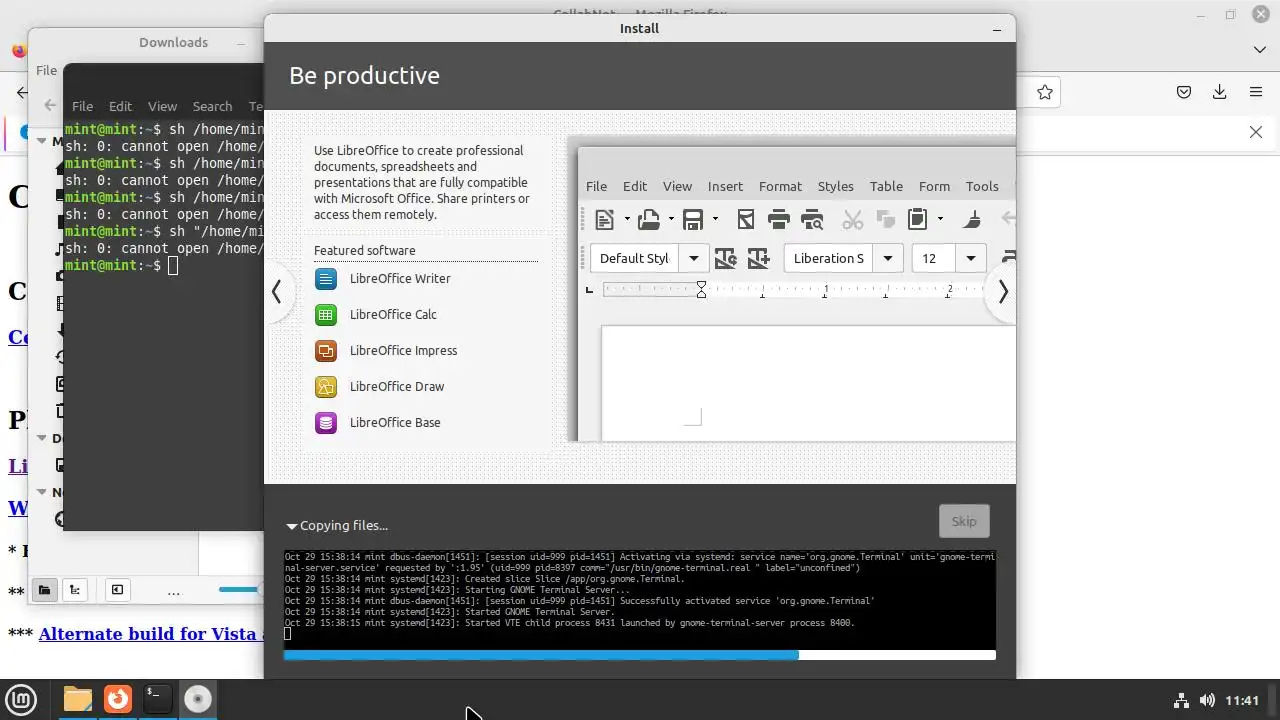Click the Save dropdown arrow in Writer preview
The width and height of the screenshot is (1280, 720).
click(x=715, y=220)
